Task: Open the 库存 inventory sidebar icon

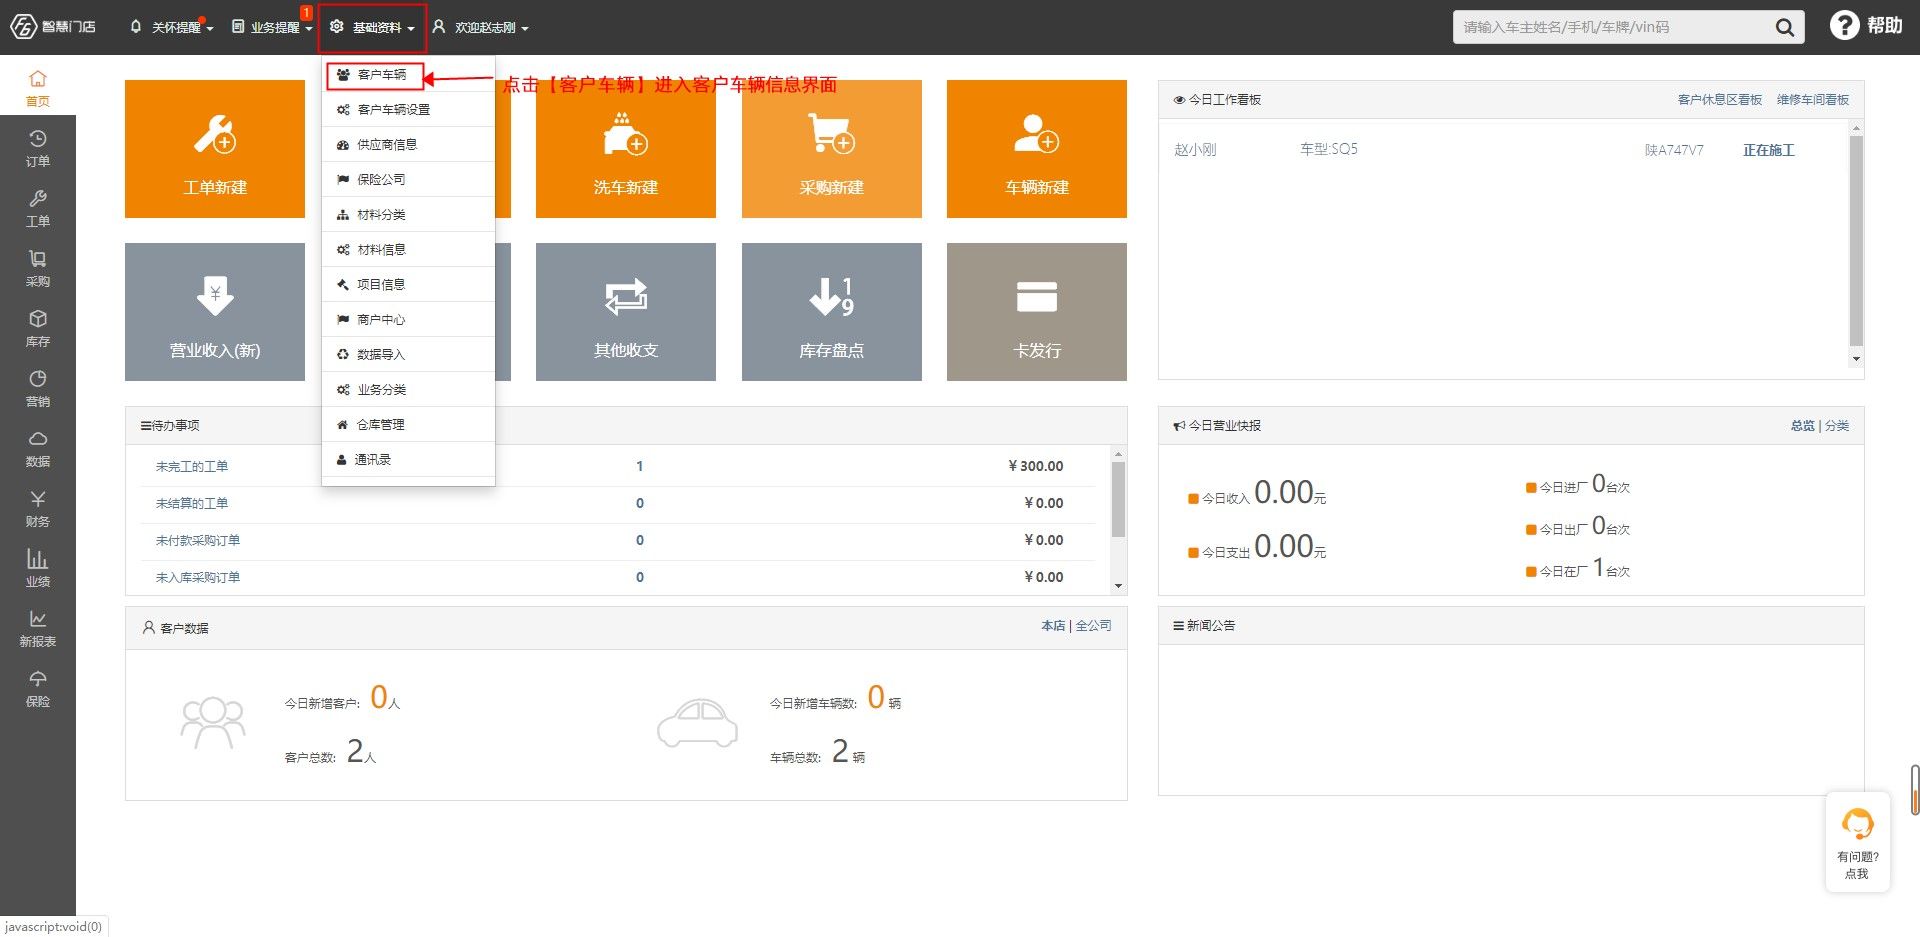Action: click(38, 328)
